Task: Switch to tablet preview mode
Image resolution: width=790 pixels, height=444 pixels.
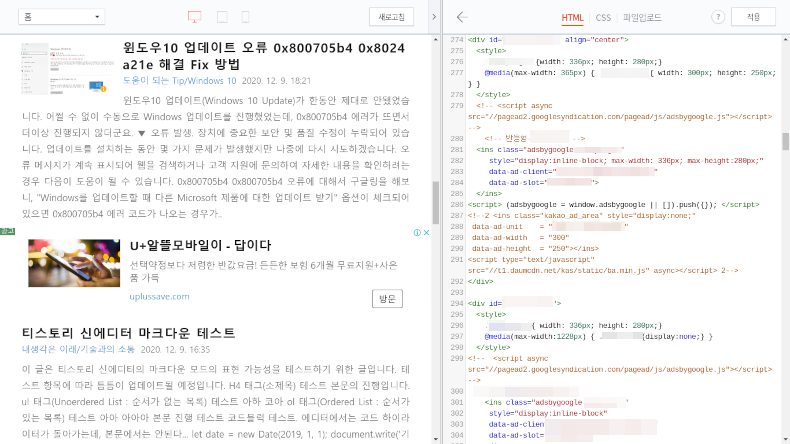Action: [x=222, y=17]
